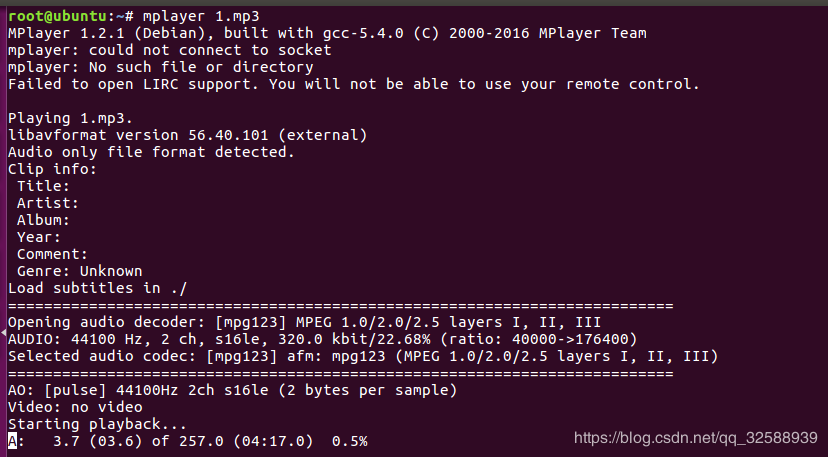Image resolution: width=828 pixels, height=457 pixels.
Task: Click the 0.5% playback progress value
Action: (350, 441)
